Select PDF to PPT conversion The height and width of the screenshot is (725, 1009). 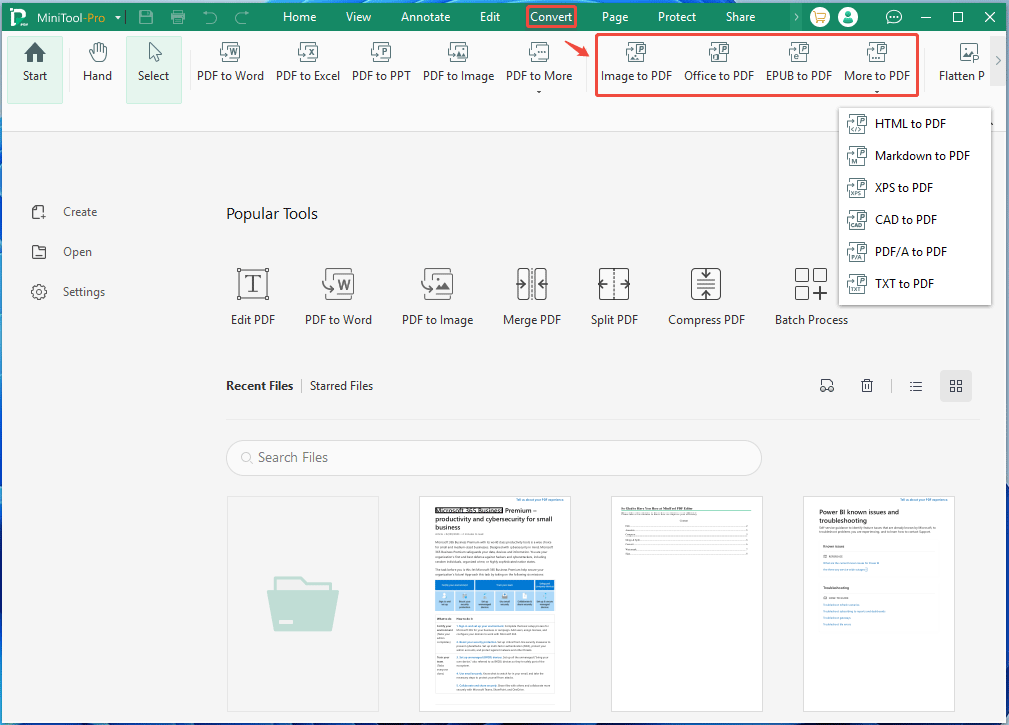tap(381, 63)
